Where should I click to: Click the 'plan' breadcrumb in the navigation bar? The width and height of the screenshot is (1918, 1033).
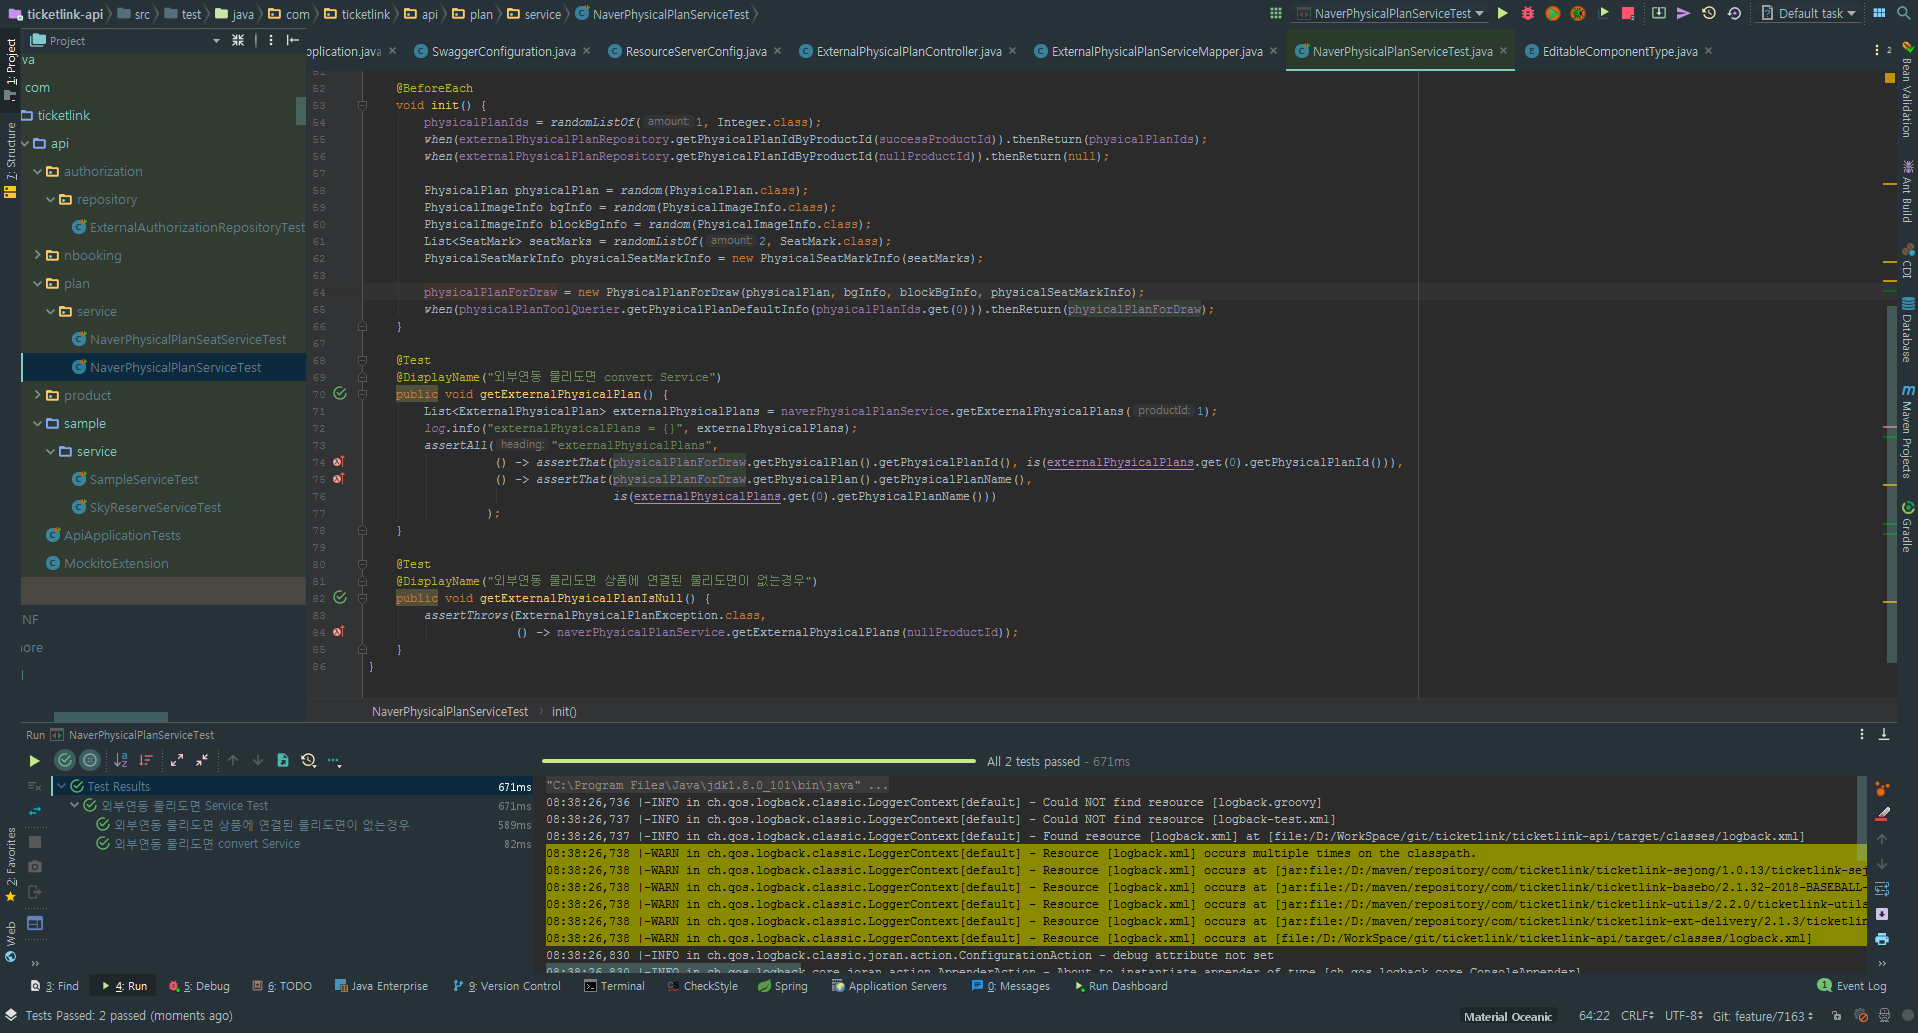pyautogui.click(x=473, y=14)
